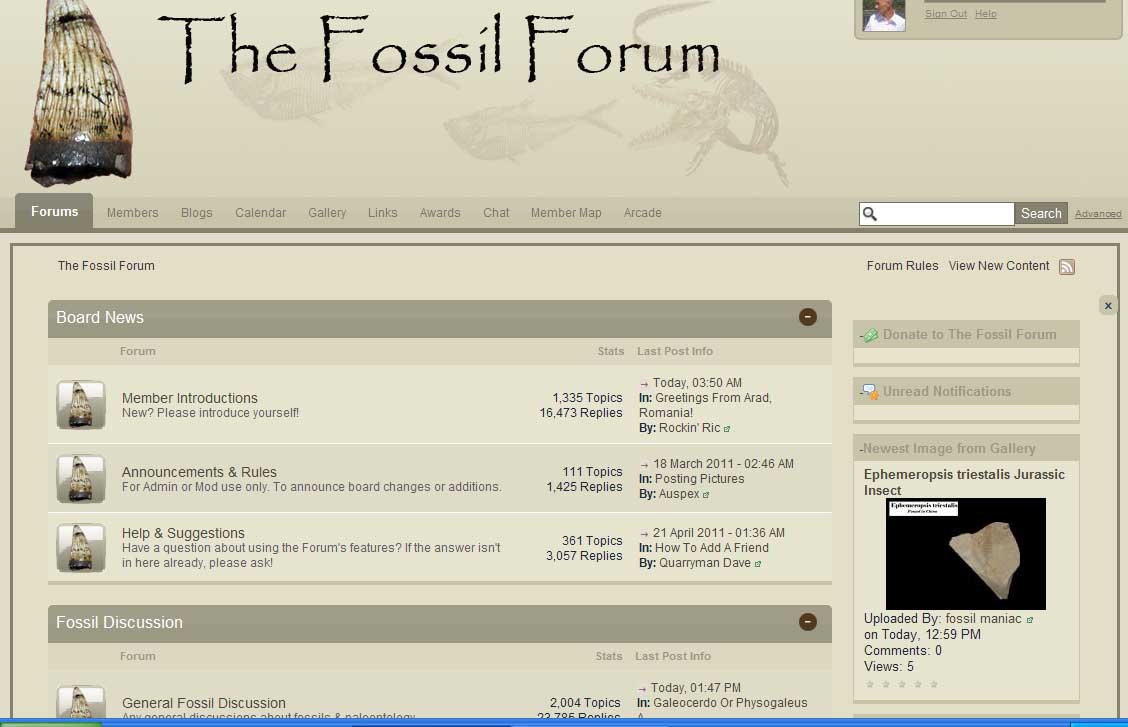Click the Unread Notifications star icon
The image size is (1128, 727).
870,392
